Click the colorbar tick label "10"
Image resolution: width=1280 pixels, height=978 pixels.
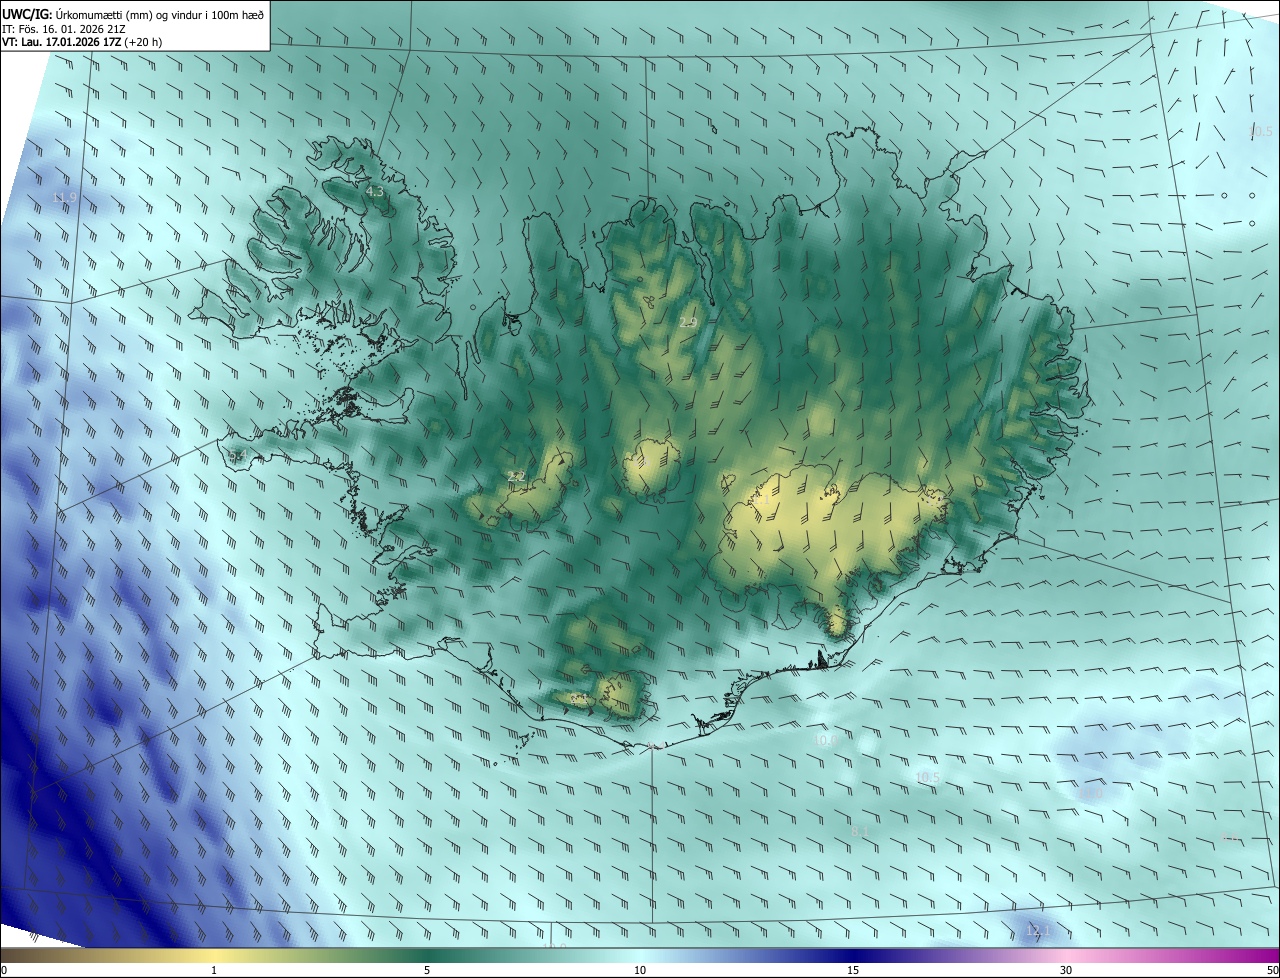pos(640,970)
